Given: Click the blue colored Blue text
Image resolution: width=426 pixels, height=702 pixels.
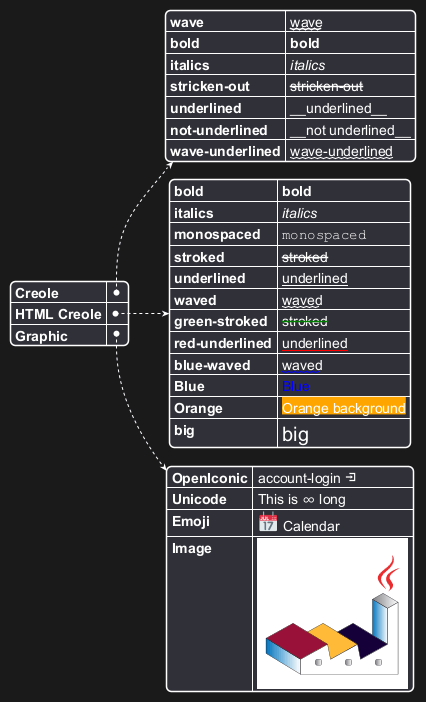Looking at the screenshot, I should (295, 386).
